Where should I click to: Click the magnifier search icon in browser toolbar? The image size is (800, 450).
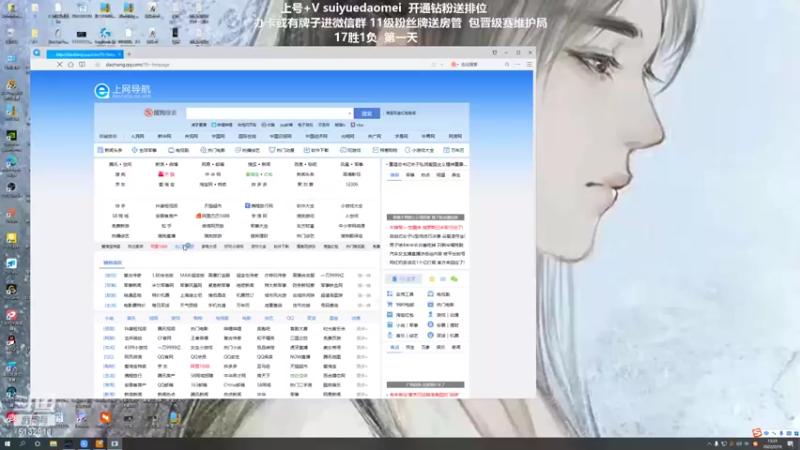(x=507, y=65)
